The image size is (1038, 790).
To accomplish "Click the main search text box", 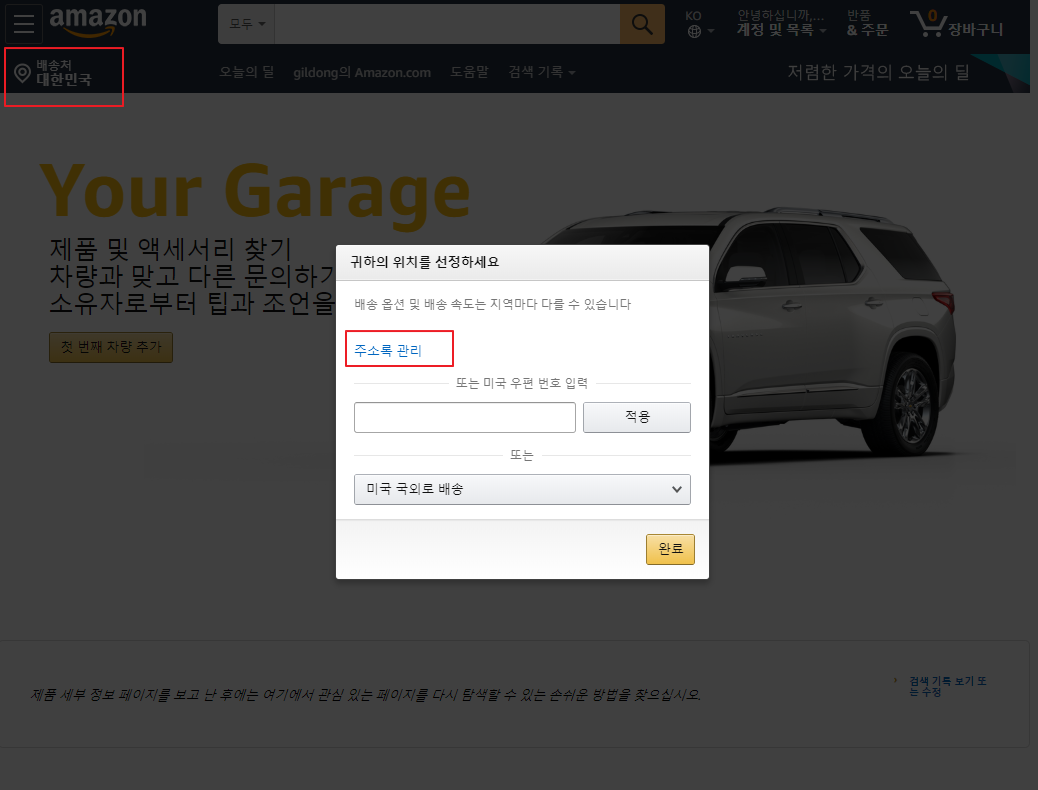I will tap(447, 25).
